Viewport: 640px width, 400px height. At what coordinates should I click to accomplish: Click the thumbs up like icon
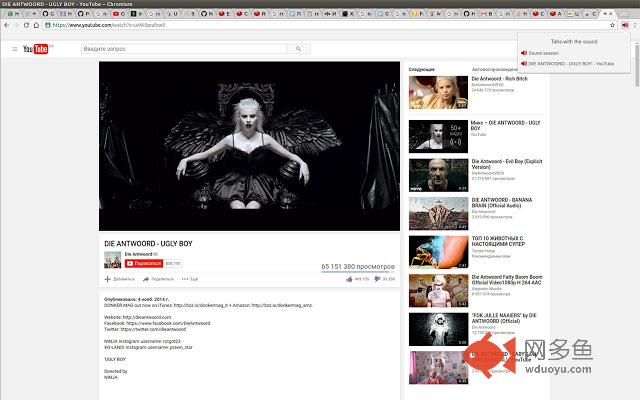pyautogui.click(x=349, y=279)
